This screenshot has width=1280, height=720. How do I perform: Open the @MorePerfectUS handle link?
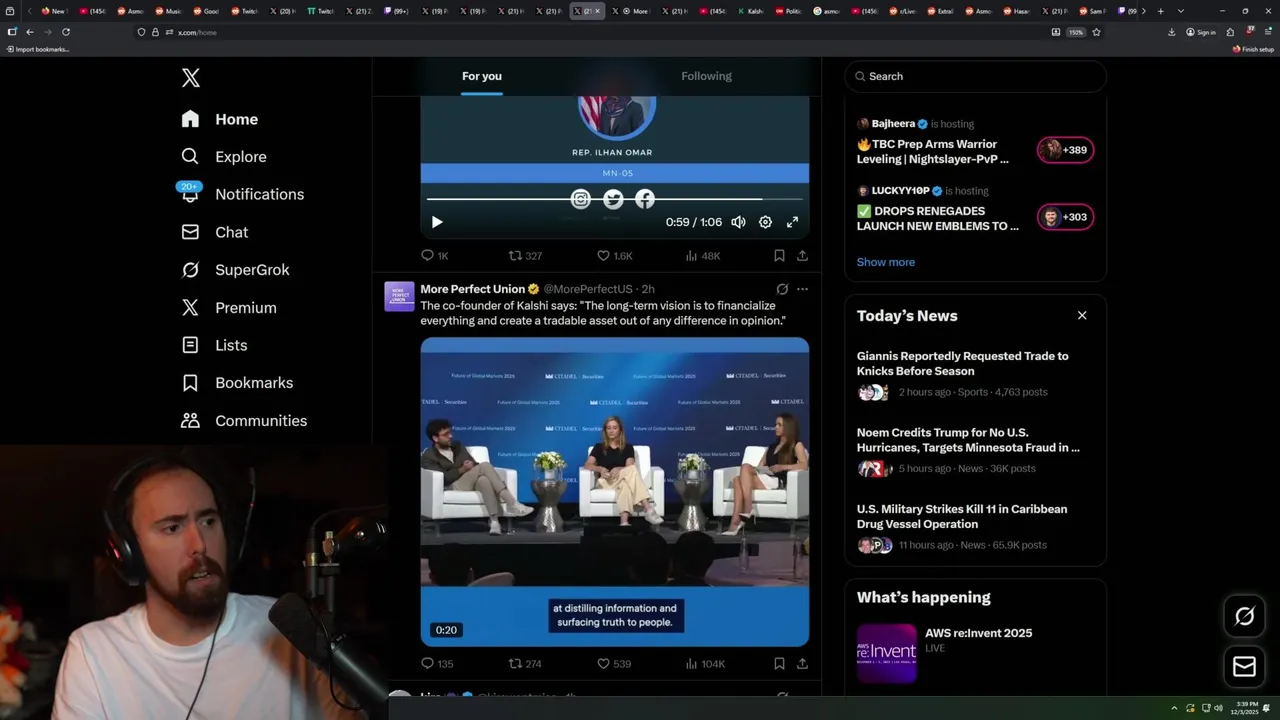[588, 289]
